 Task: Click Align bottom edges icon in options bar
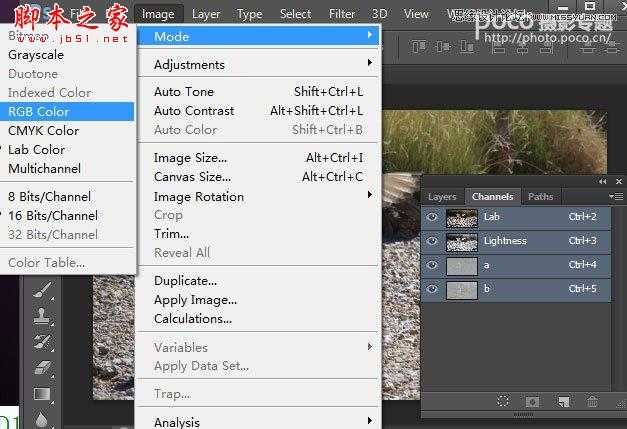pyautogui.click(x=467, y=47)
